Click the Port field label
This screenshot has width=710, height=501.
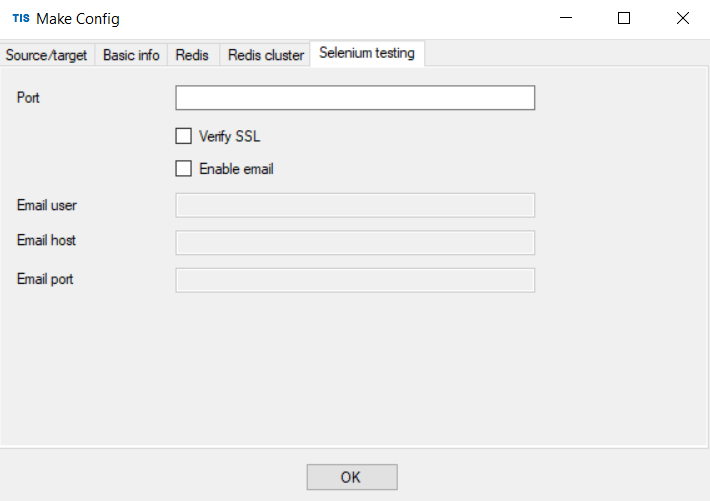coord(28,98)
